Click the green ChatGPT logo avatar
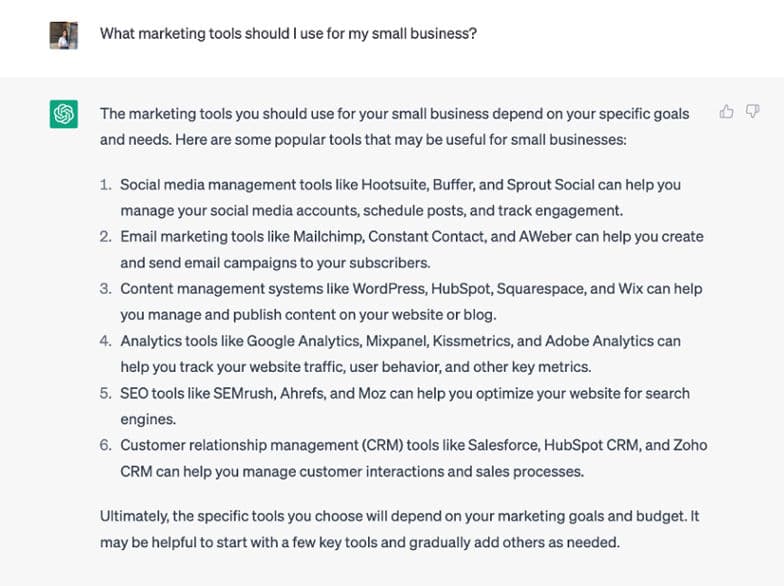784x586 pixels. click(x=64, y=114)
